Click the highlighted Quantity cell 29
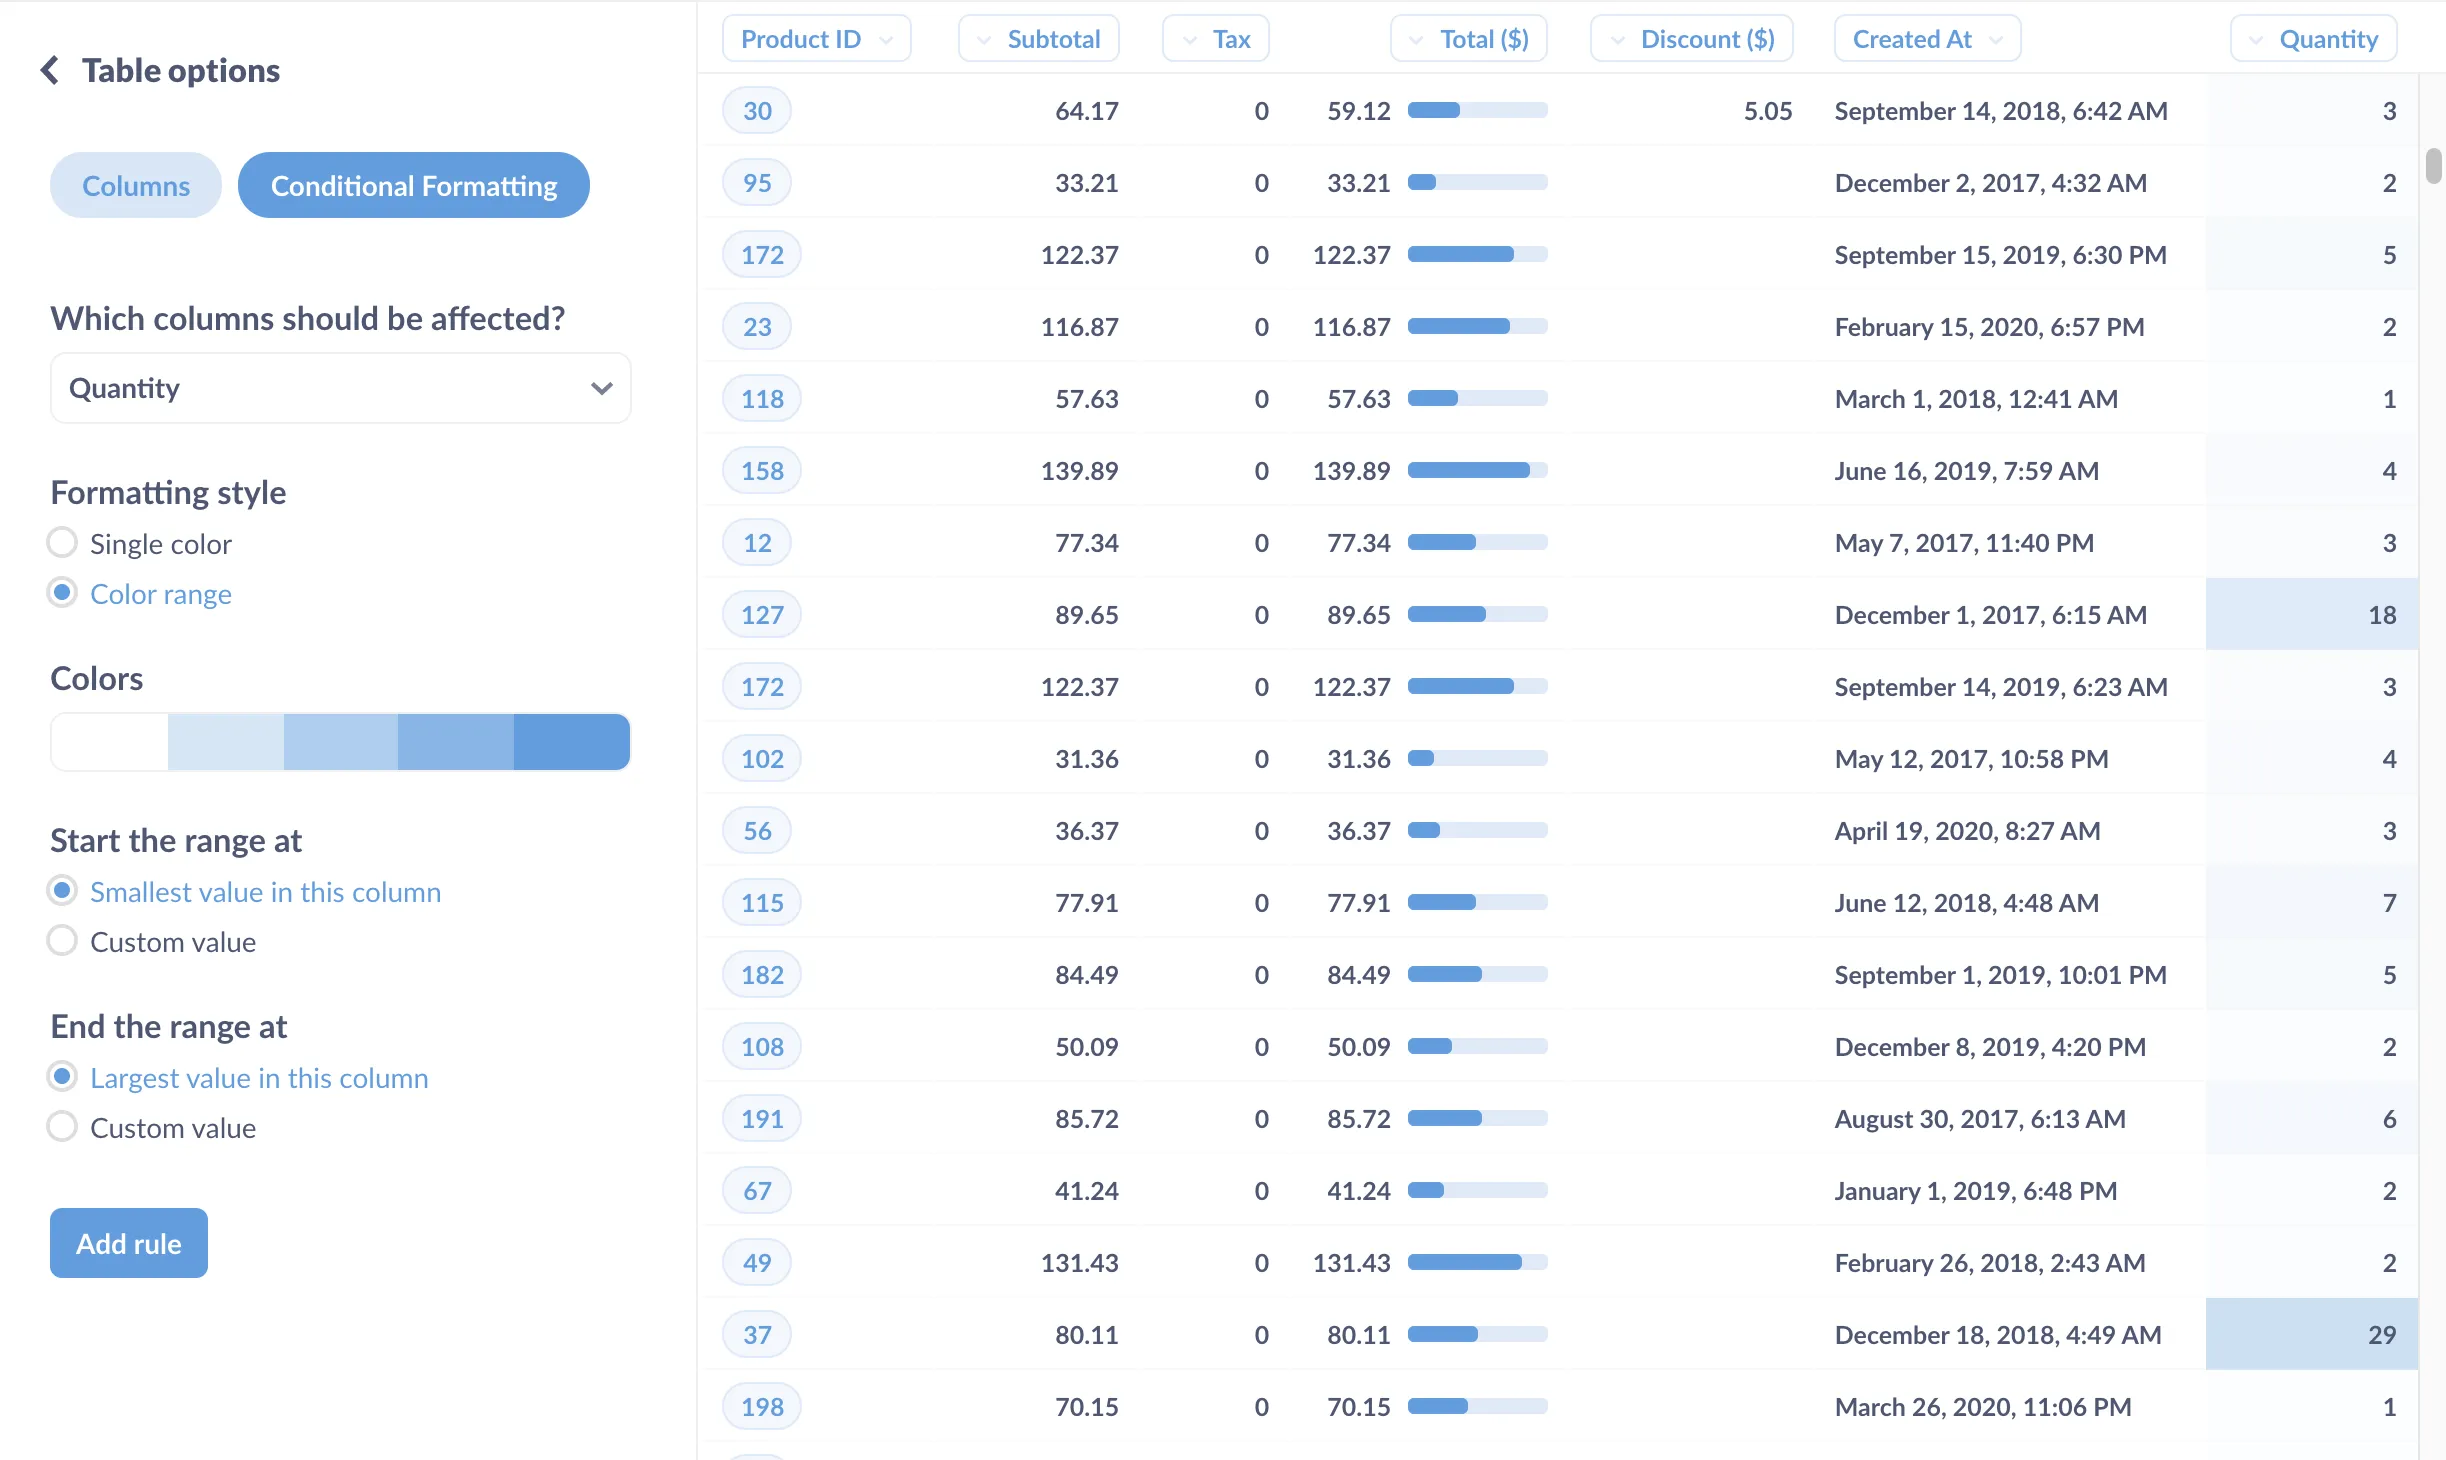 2312,1334
